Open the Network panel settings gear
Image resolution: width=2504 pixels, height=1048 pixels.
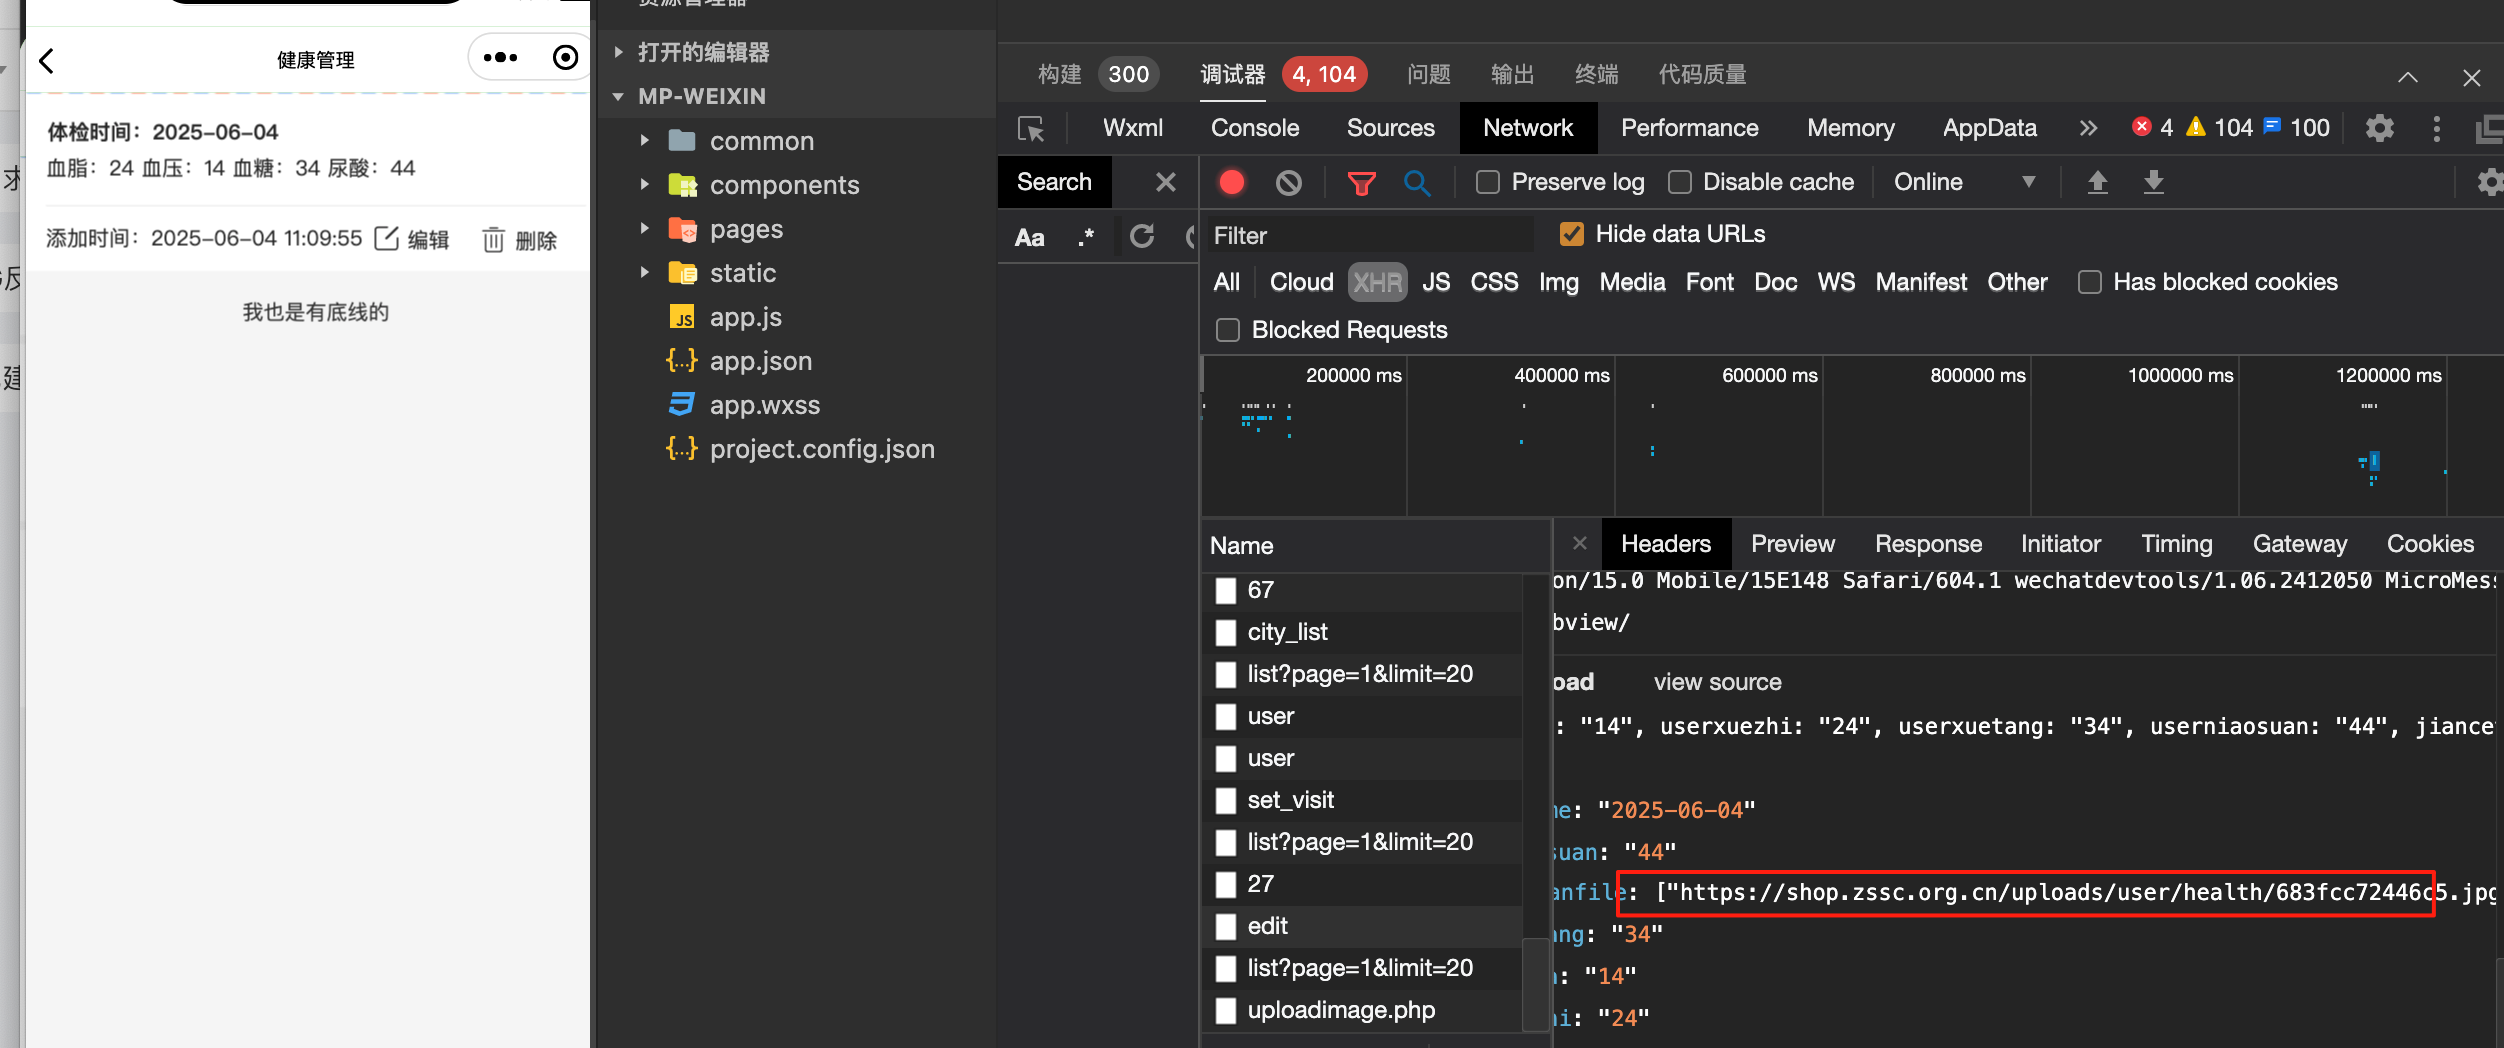pos(2489,182)
